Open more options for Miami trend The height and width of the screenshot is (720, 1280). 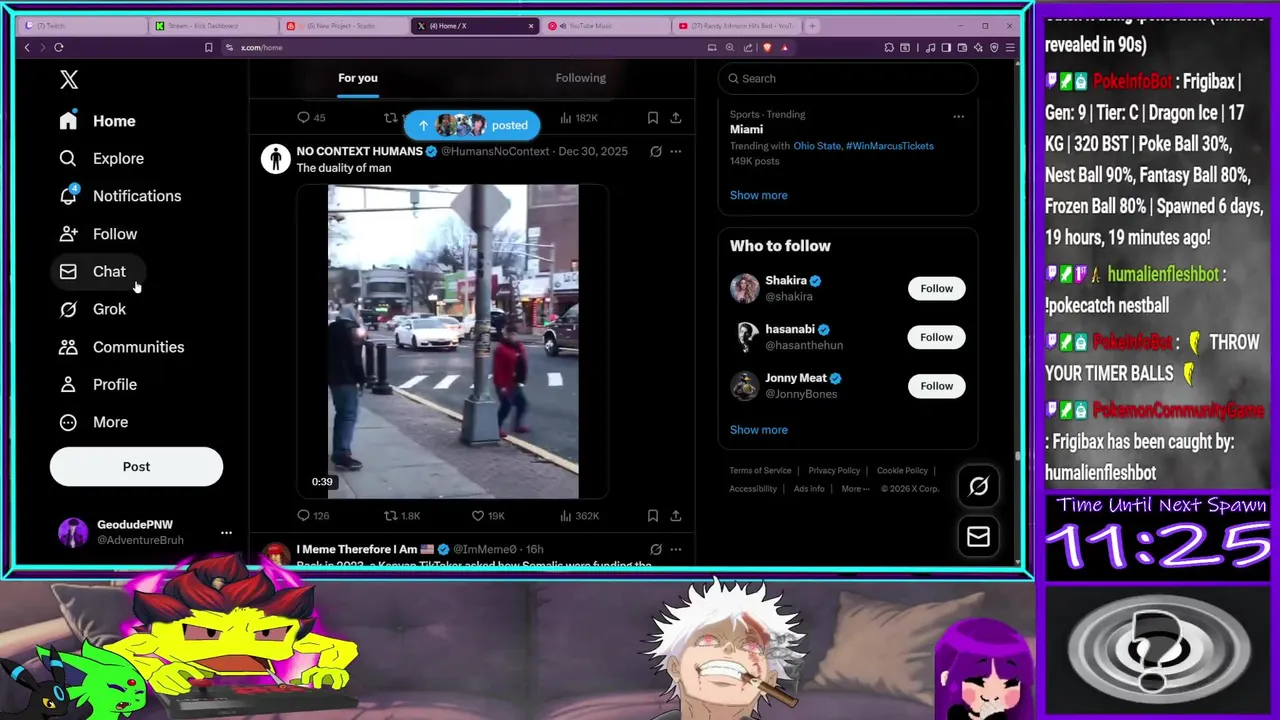(958, 116)
